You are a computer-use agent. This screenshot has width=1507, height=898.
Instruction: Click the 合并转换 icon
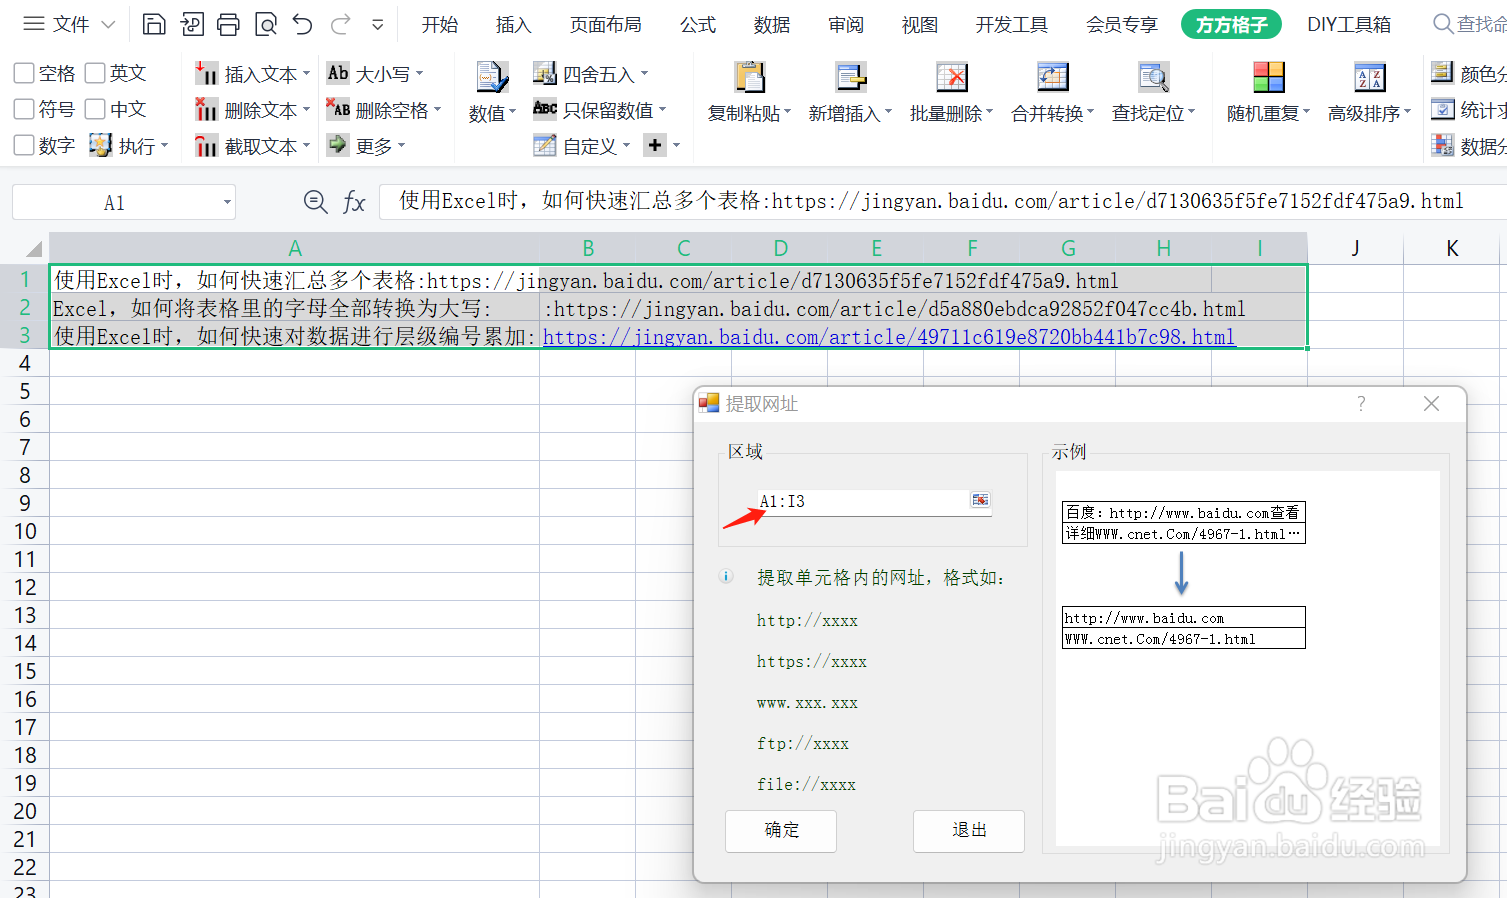pos(1052,77)
